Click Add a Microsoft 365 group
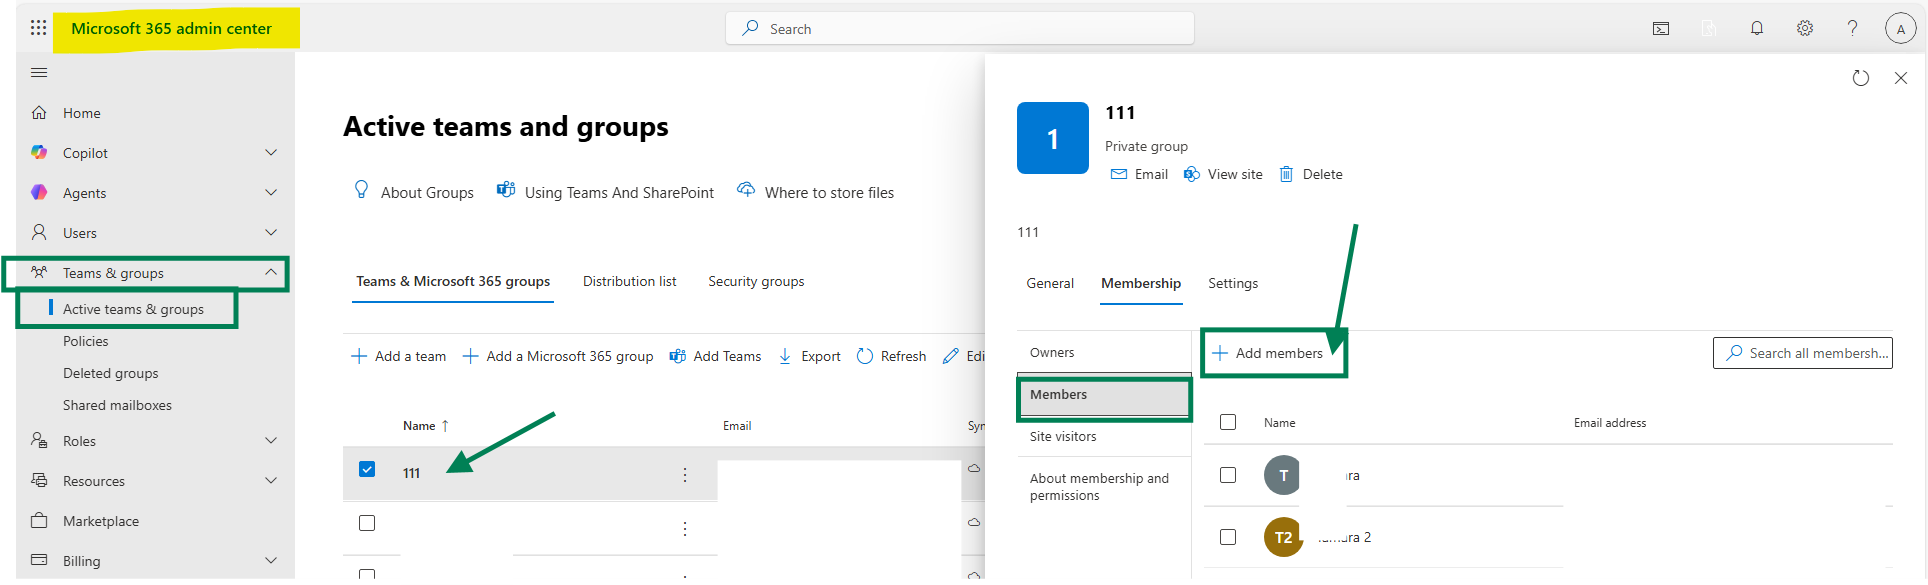The image size is (1928, 585). [x=558, y=356]
